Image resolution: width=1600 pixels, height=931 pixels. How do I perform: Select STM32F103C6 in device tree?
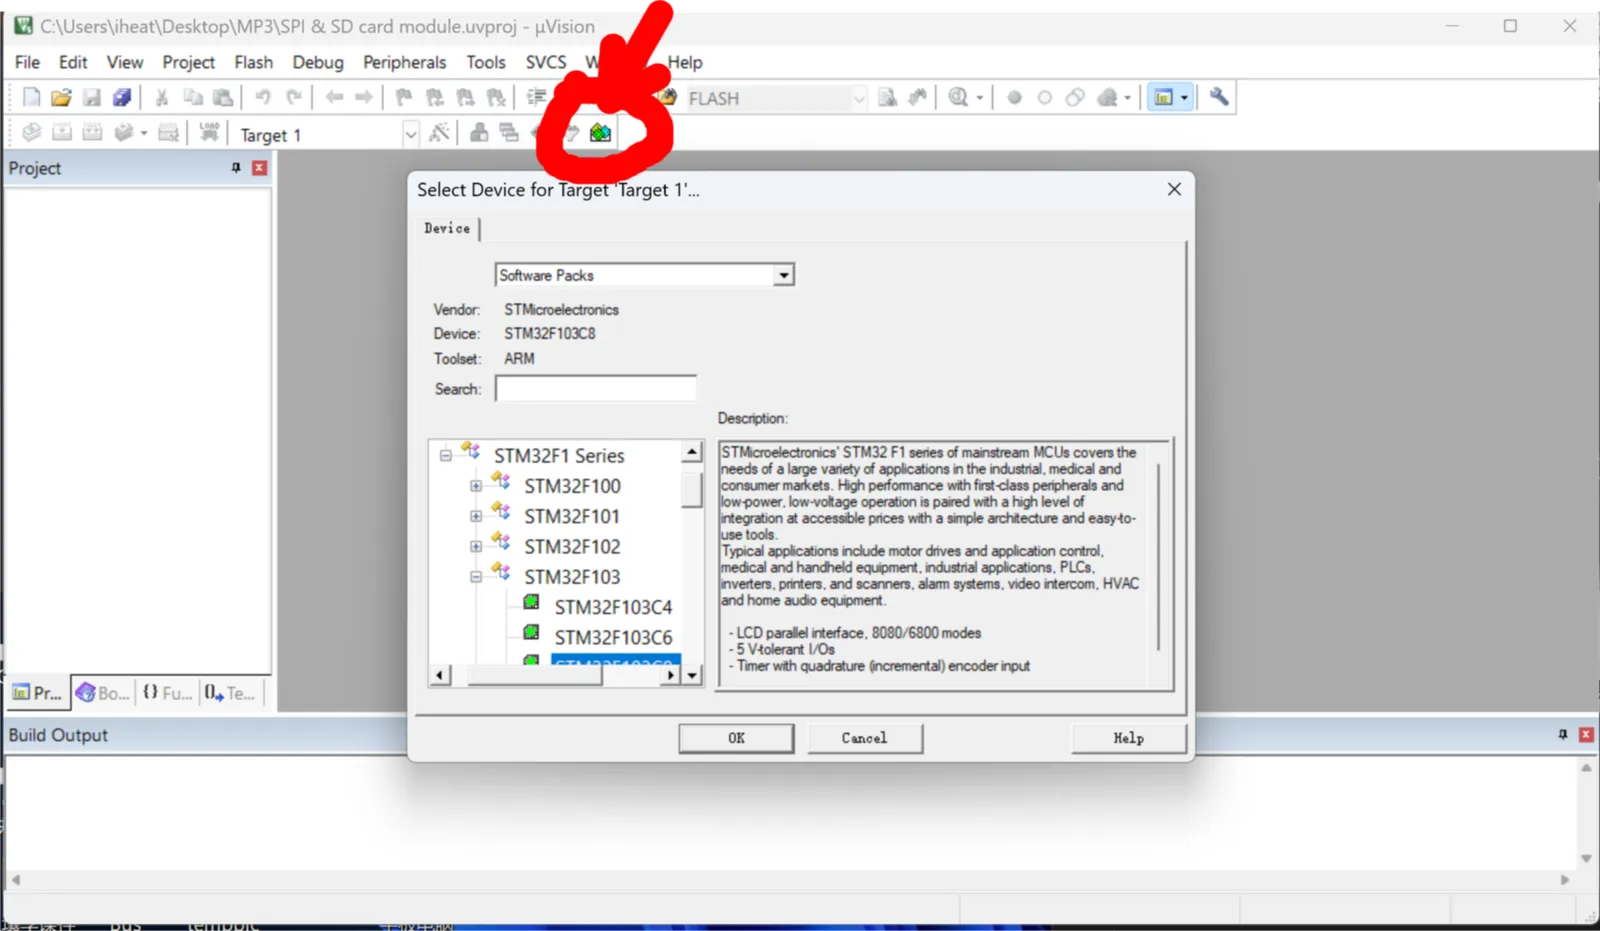pos(613,637)
